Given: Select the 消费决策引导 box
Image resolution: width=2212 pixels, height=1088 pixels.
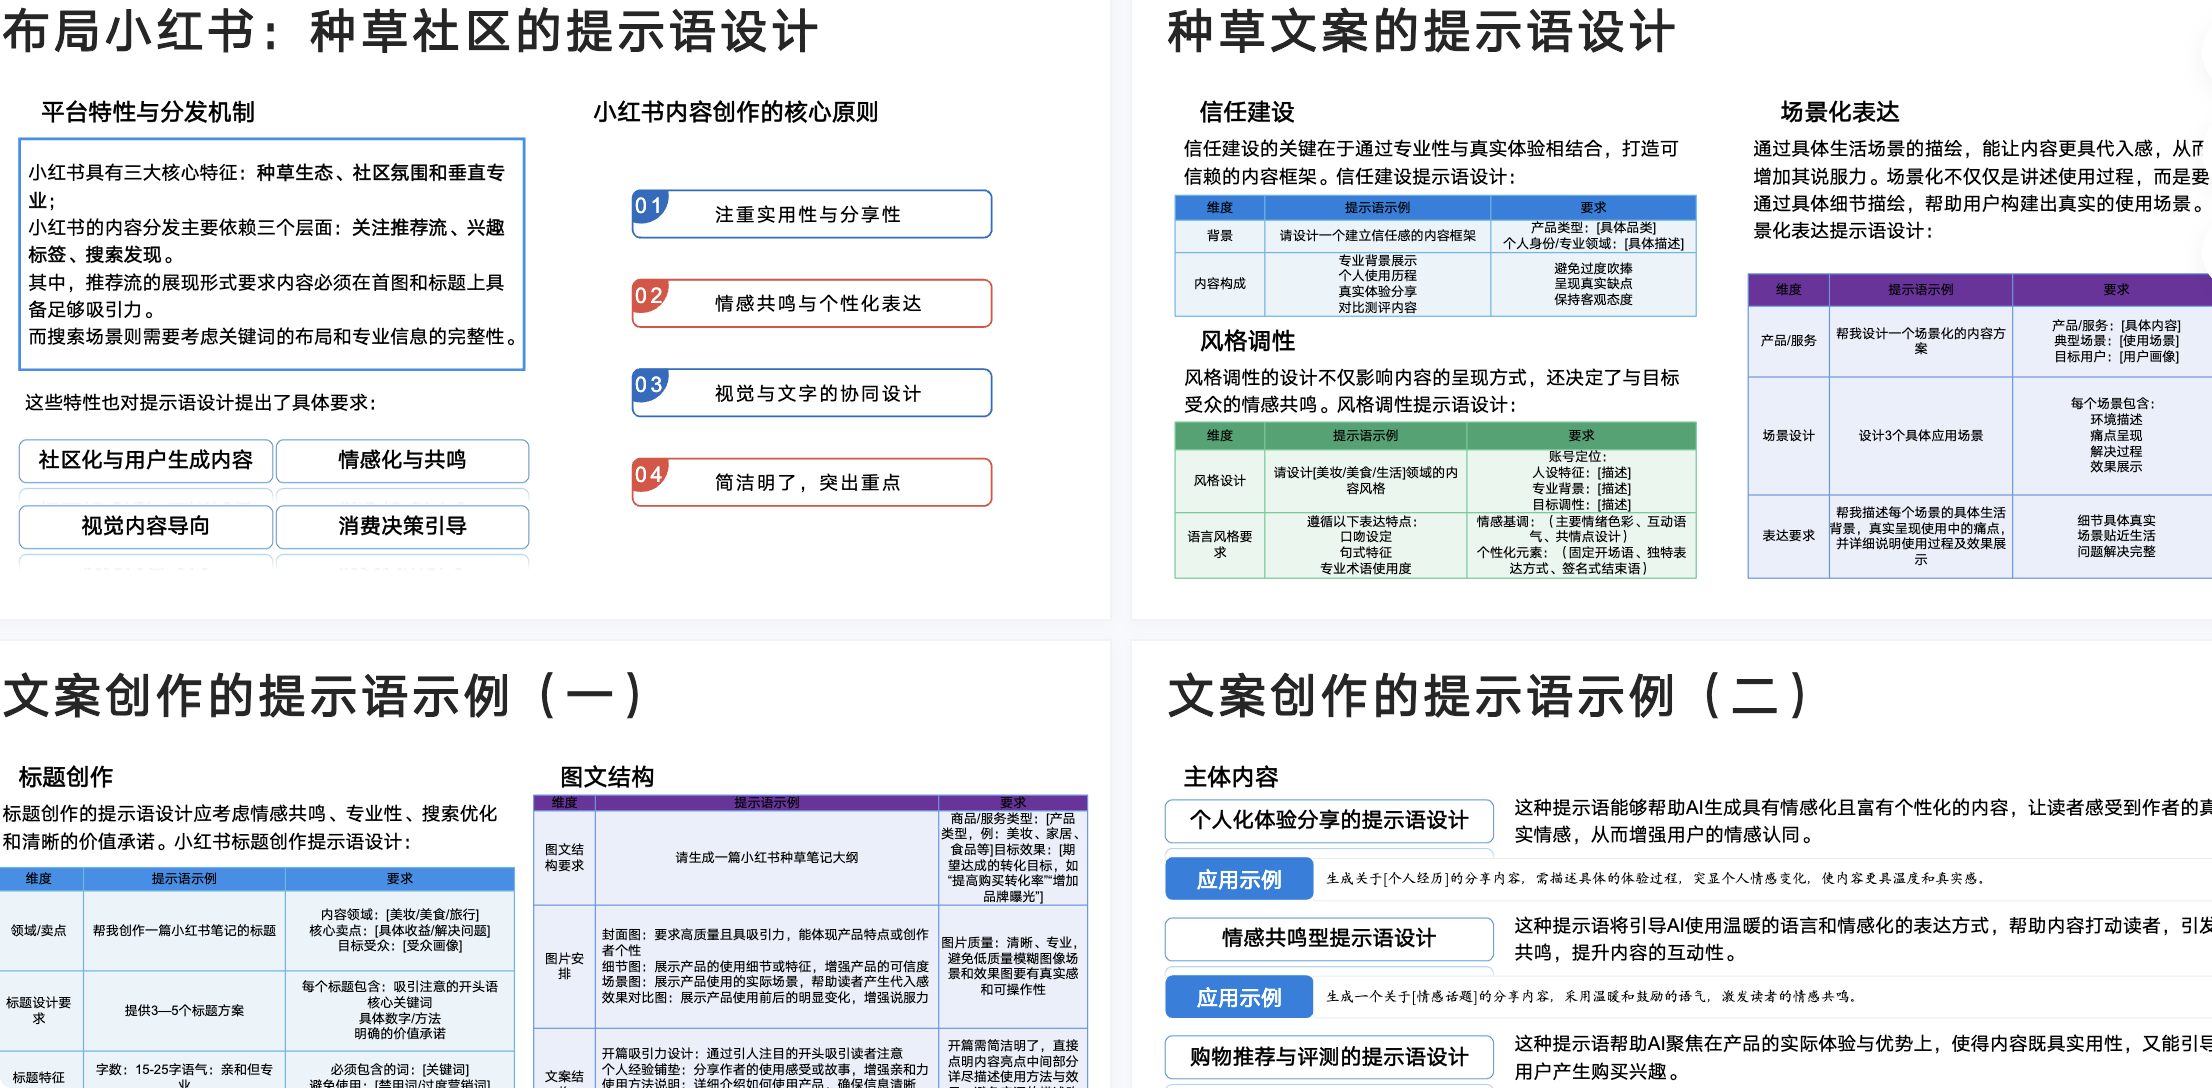Looking at the screenshot, I should click(x=402, y=526).
